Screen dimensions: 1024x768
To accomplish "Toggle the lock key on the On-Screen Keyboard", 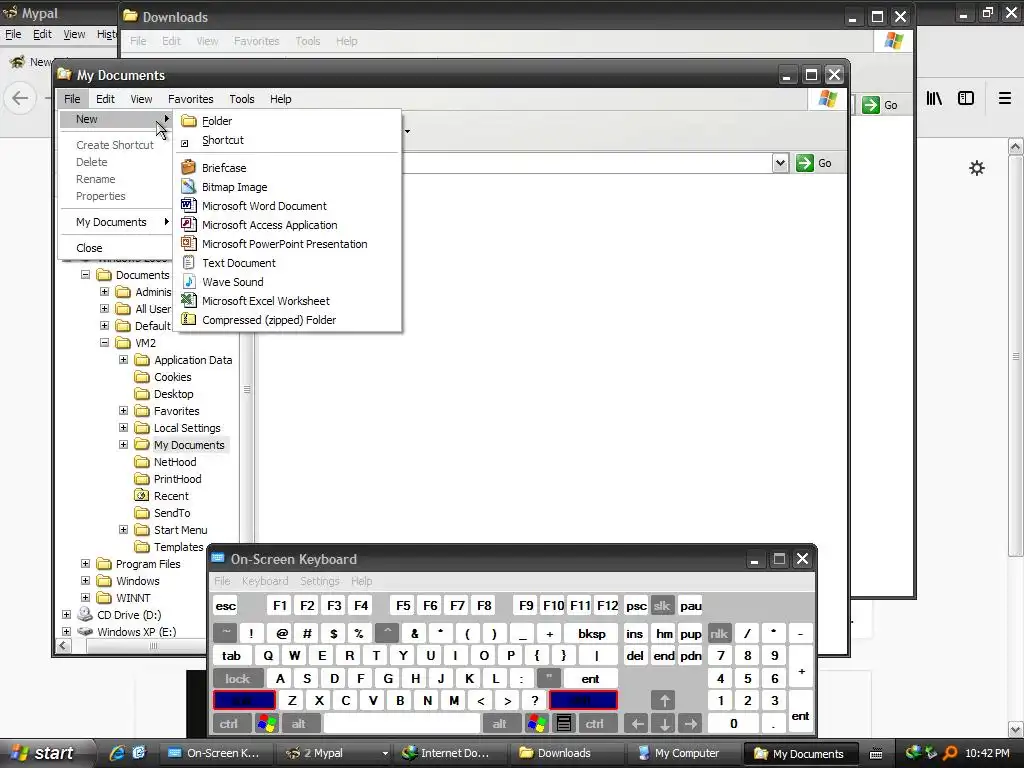I will click(x=238, y=679).
